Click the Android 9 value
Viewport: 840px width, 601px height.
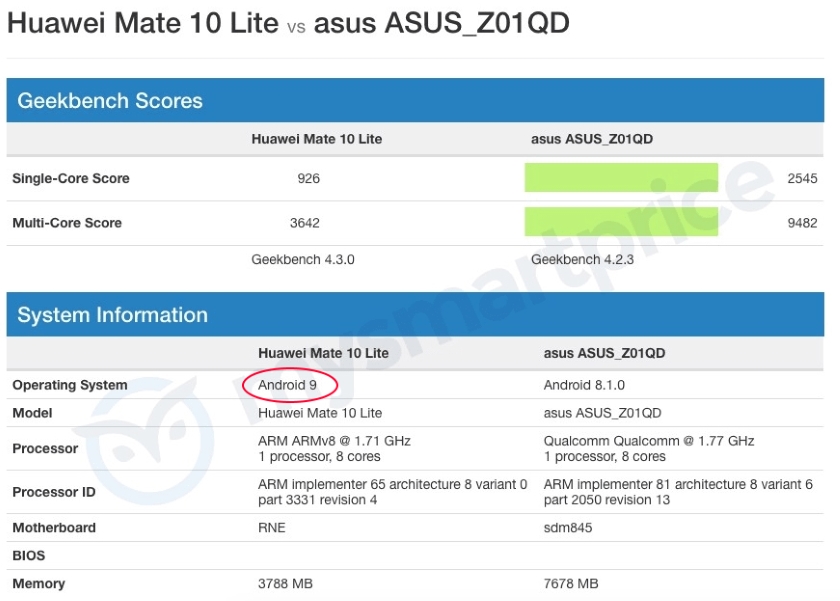[x=287, y=385]
